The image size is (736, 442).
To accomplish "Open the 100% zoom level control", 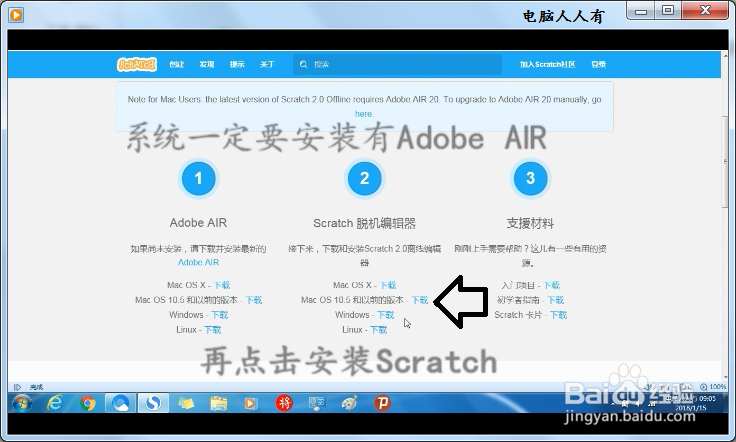I will [713, 387].
